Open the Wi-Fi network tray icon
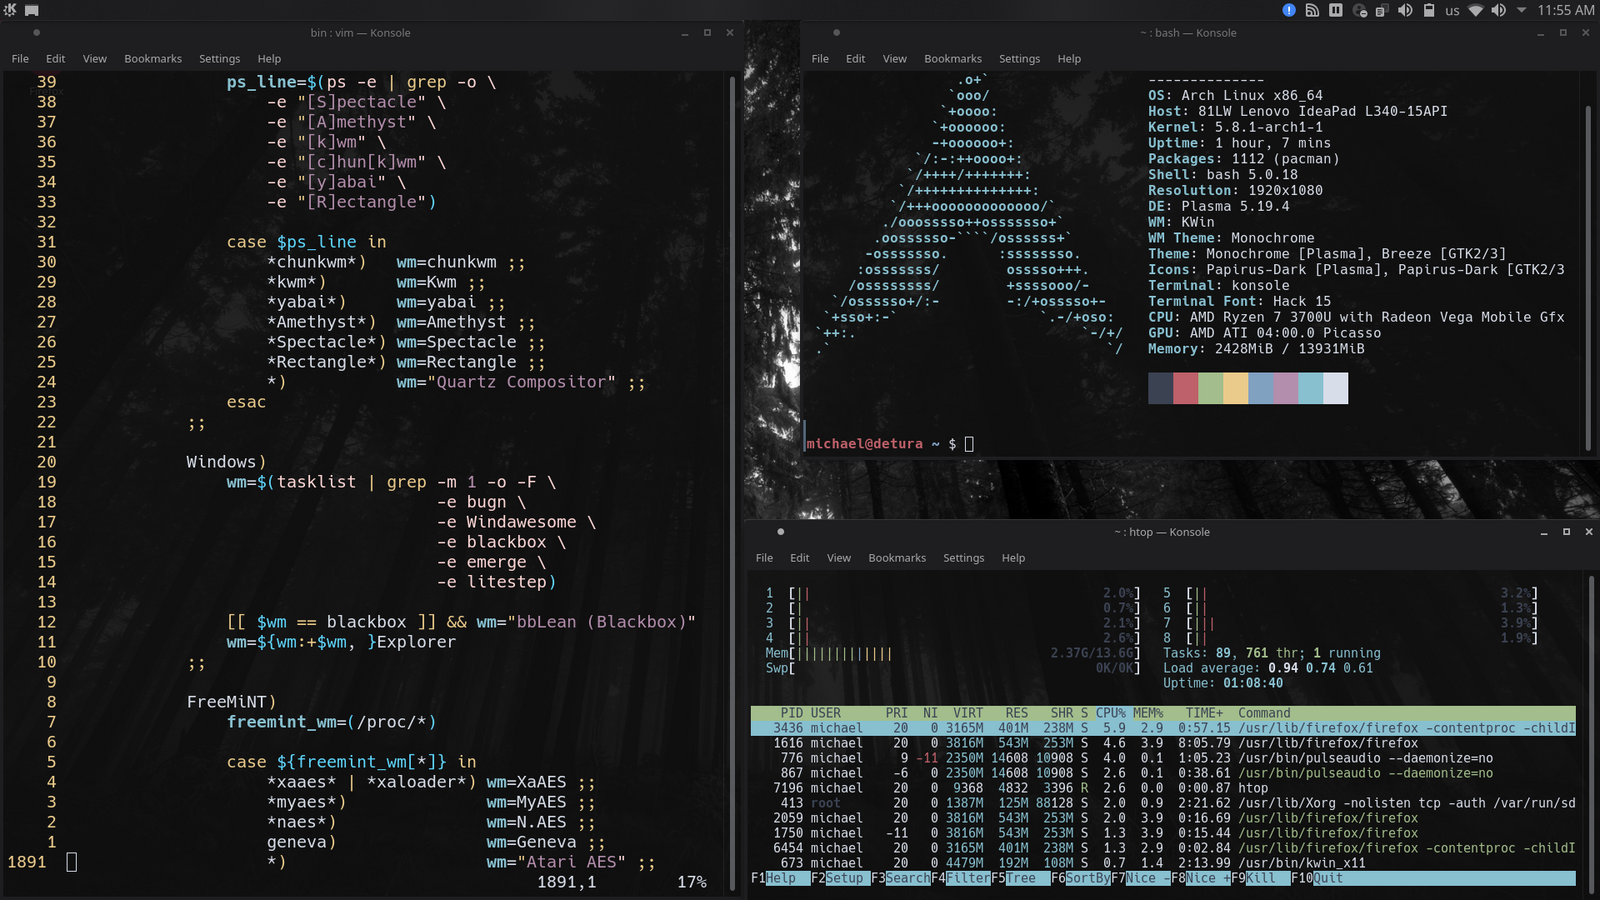 click(1475, 10)
